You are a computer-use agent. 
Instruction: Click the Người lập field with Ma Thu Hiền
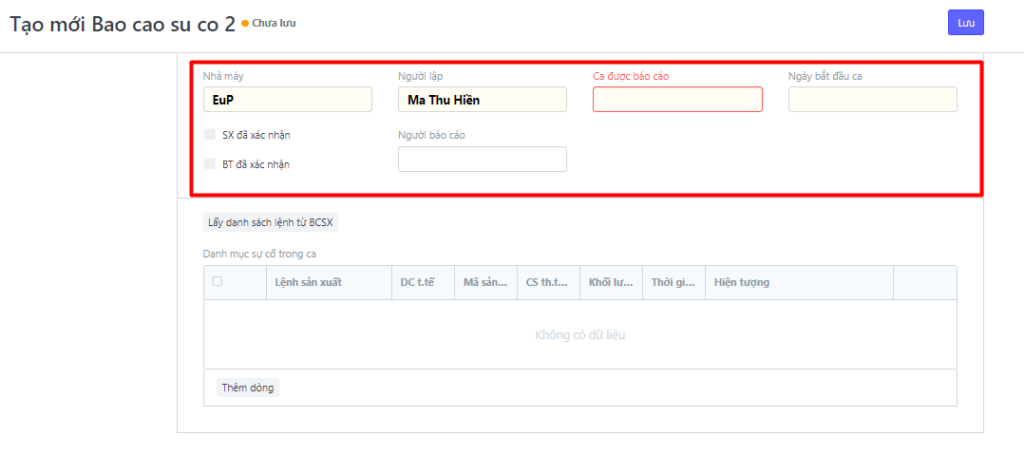click(x=482, y=99)
